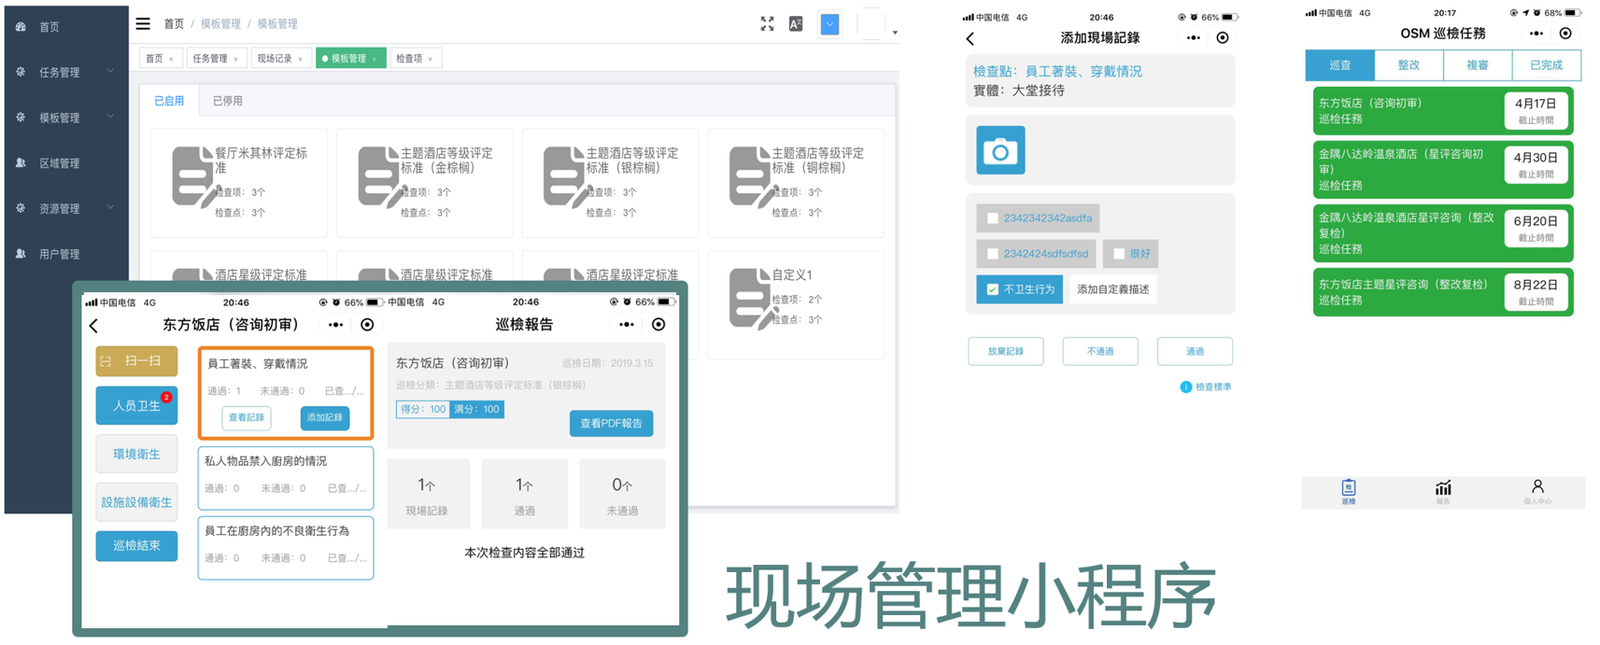
Task: Tap the 通過 button on 添加現場記錄 screen
Action: pos(1195,351)
